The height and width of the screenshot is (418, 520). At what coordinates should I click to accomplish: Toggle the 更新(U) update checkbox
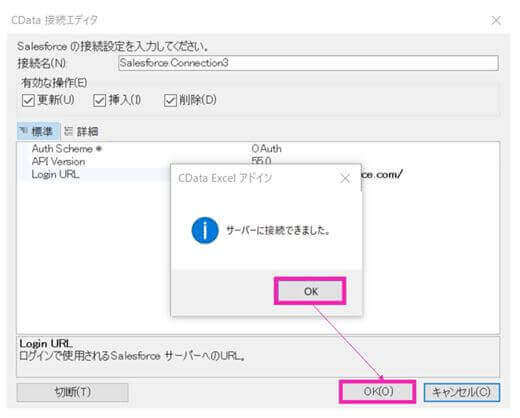[28, 100]
